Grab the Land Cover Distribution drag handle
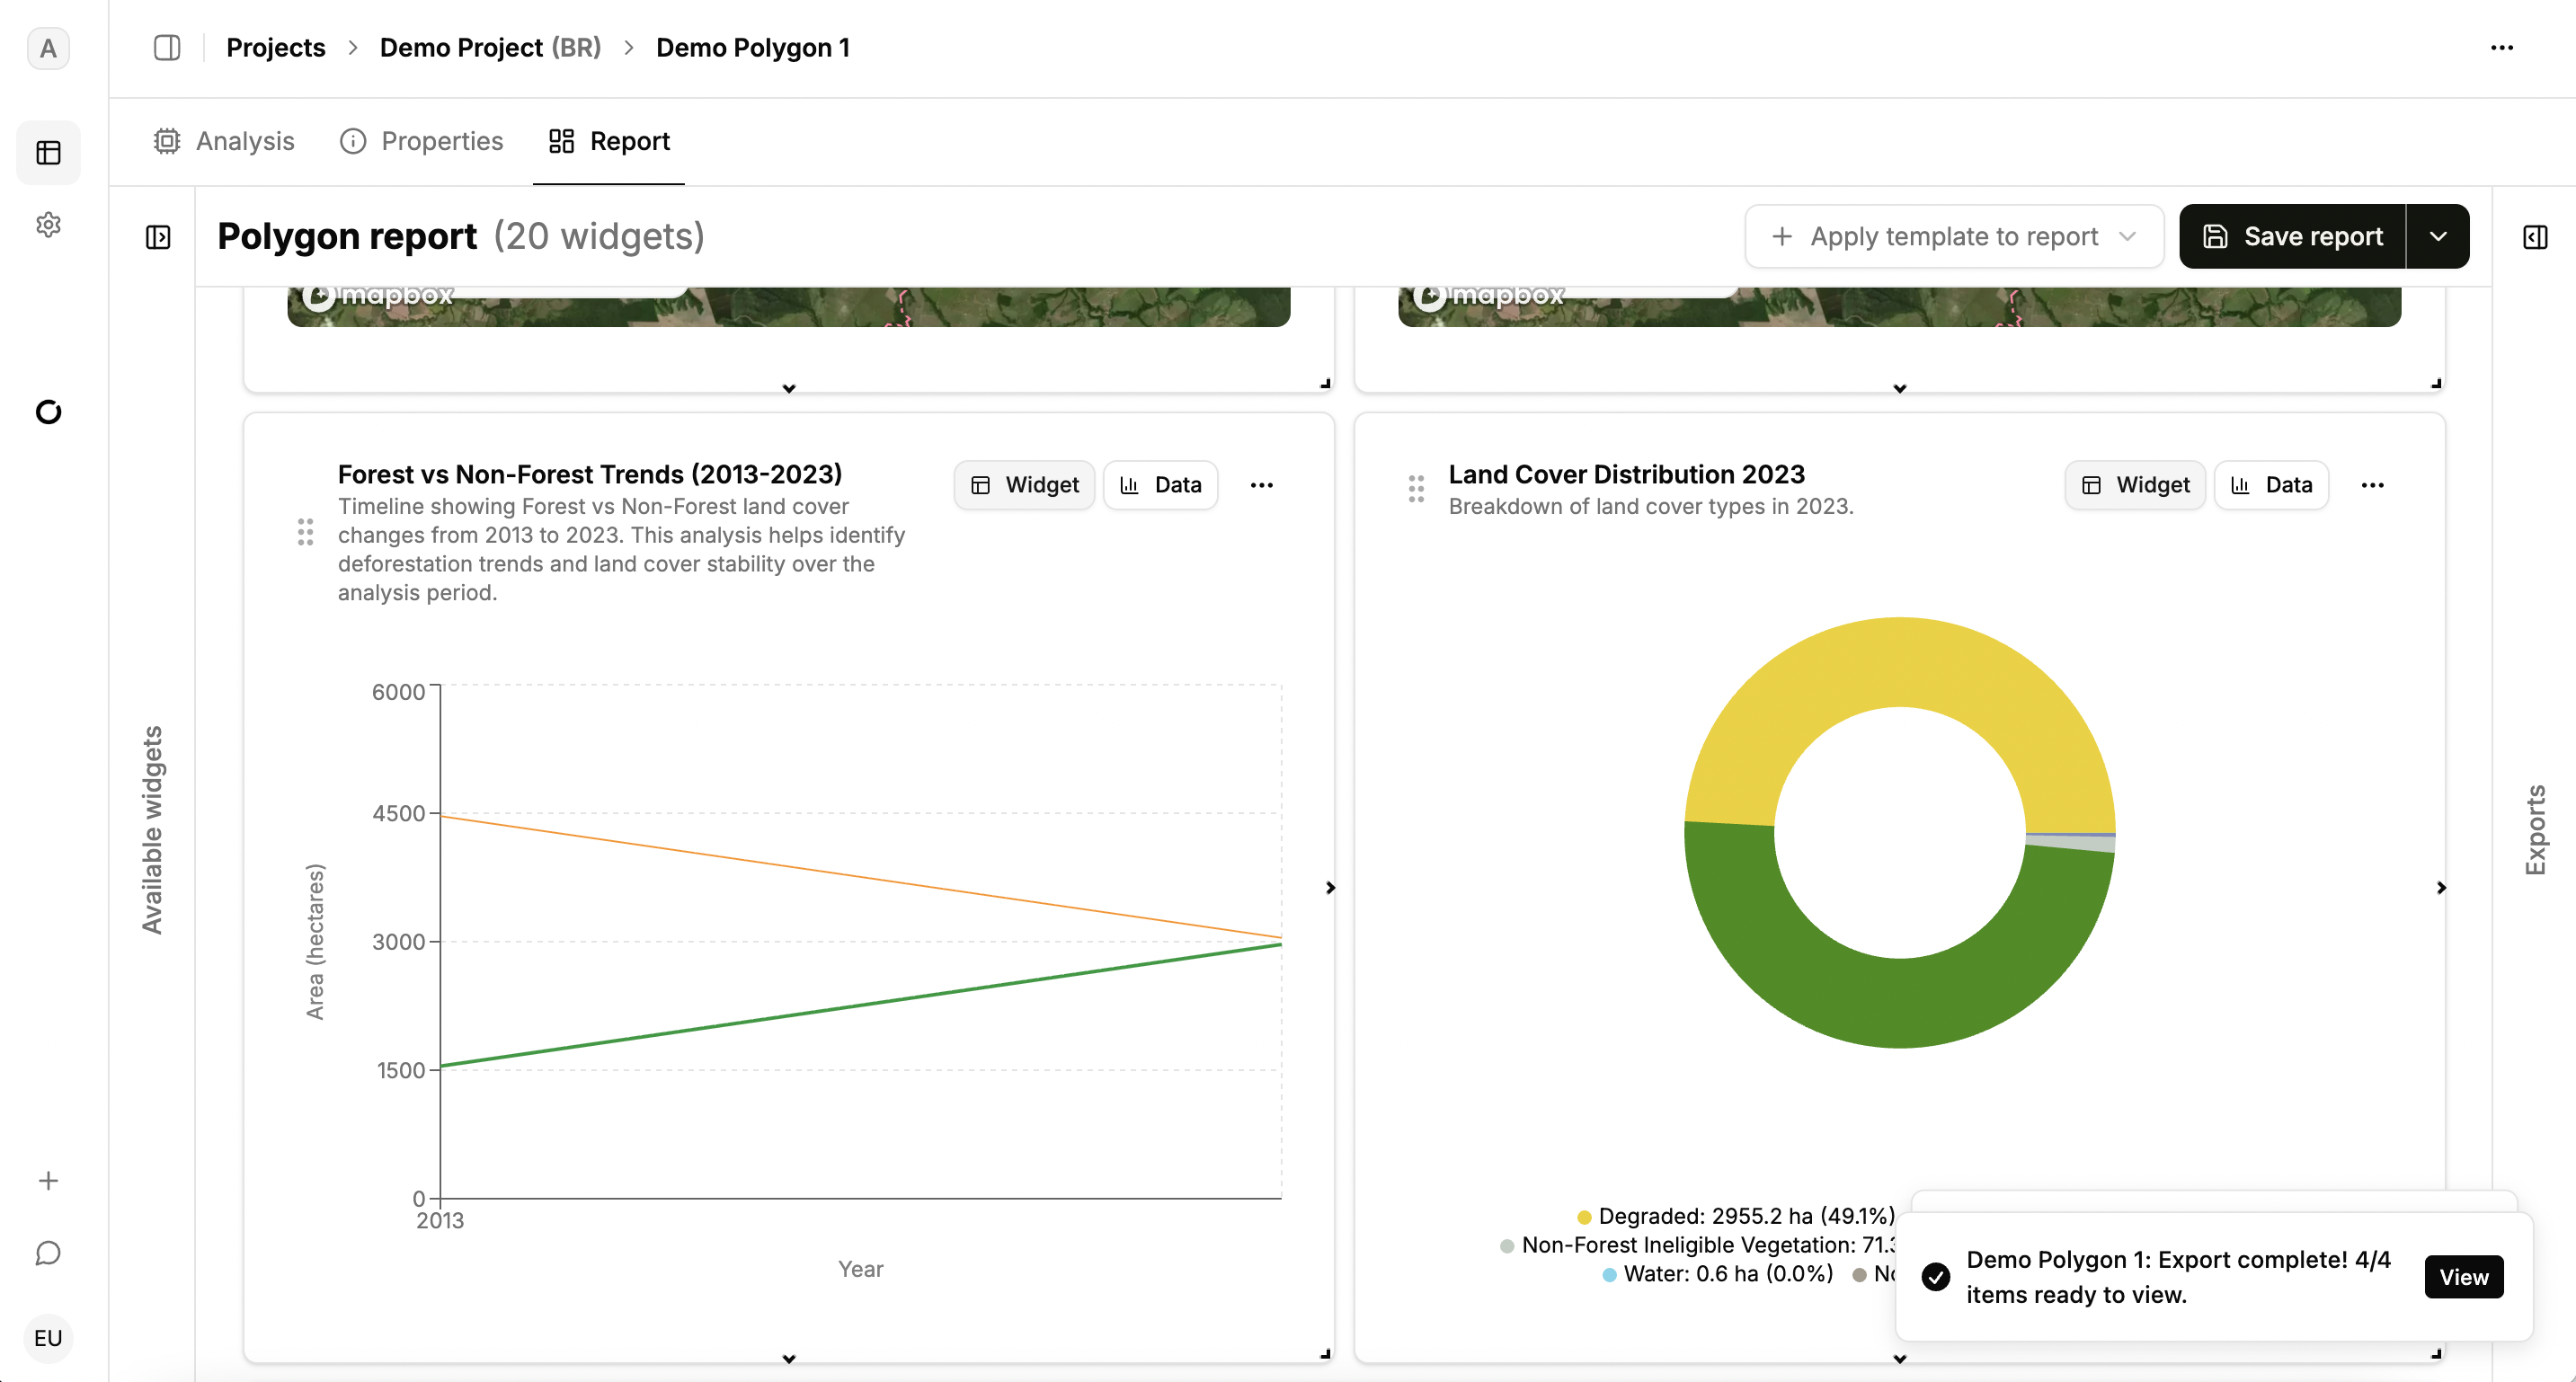2576x1382 pixels. click(1416, 488)
